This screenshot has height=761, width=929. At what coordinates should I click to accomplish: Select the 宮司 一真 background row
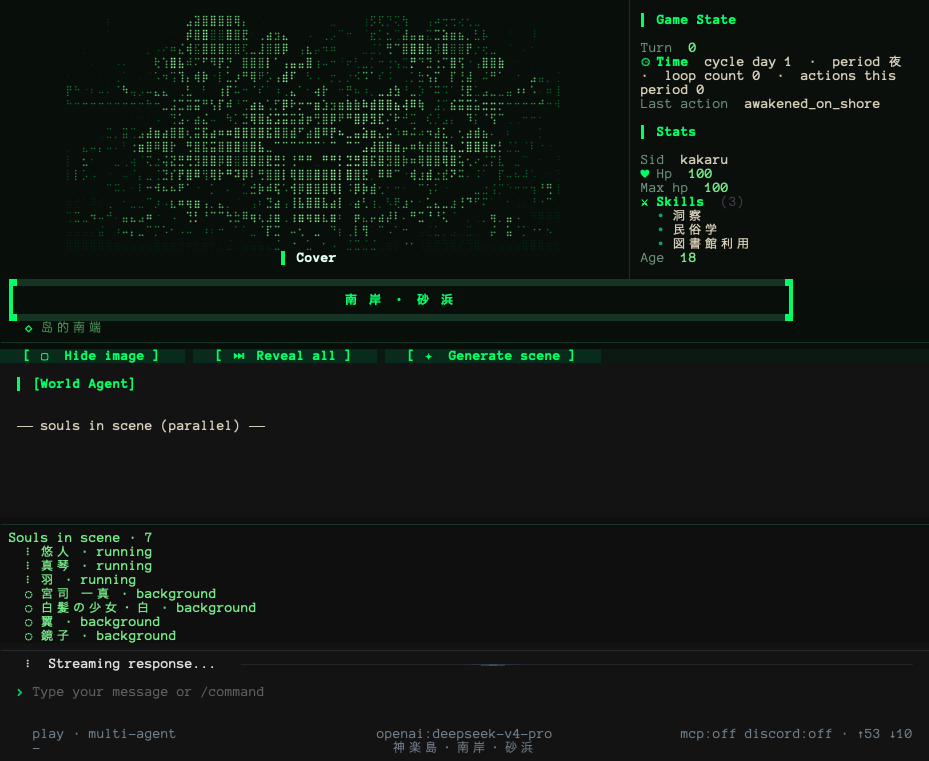(x=120, y=594)
